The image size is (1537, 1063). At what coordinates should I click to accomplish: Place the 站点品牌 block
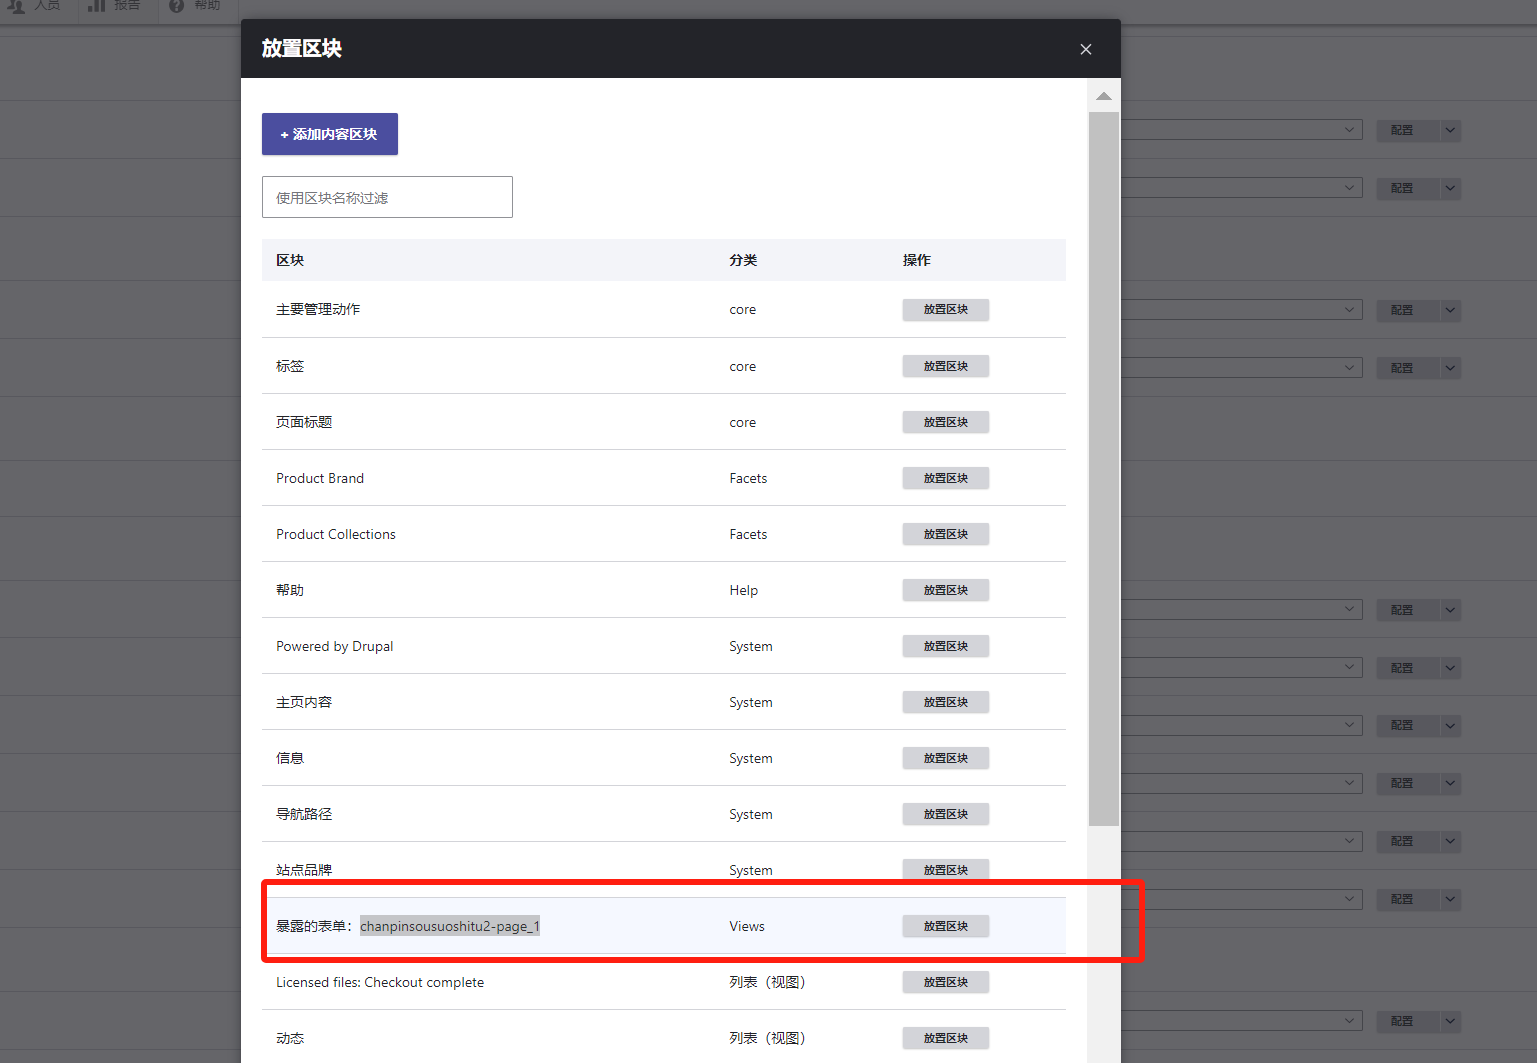pyautogui.click(x=946, y=870)
